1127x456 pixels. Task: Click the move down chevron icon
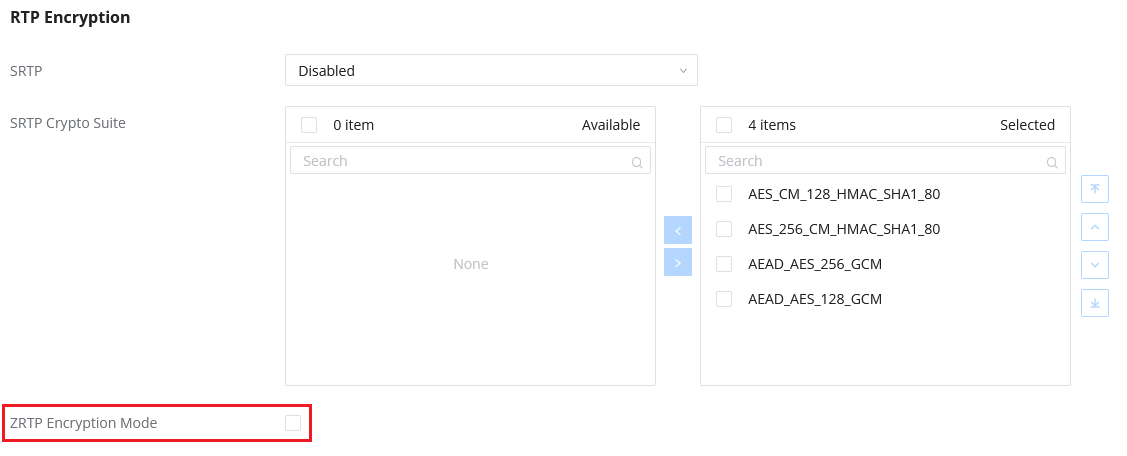tap(1095, 265)
